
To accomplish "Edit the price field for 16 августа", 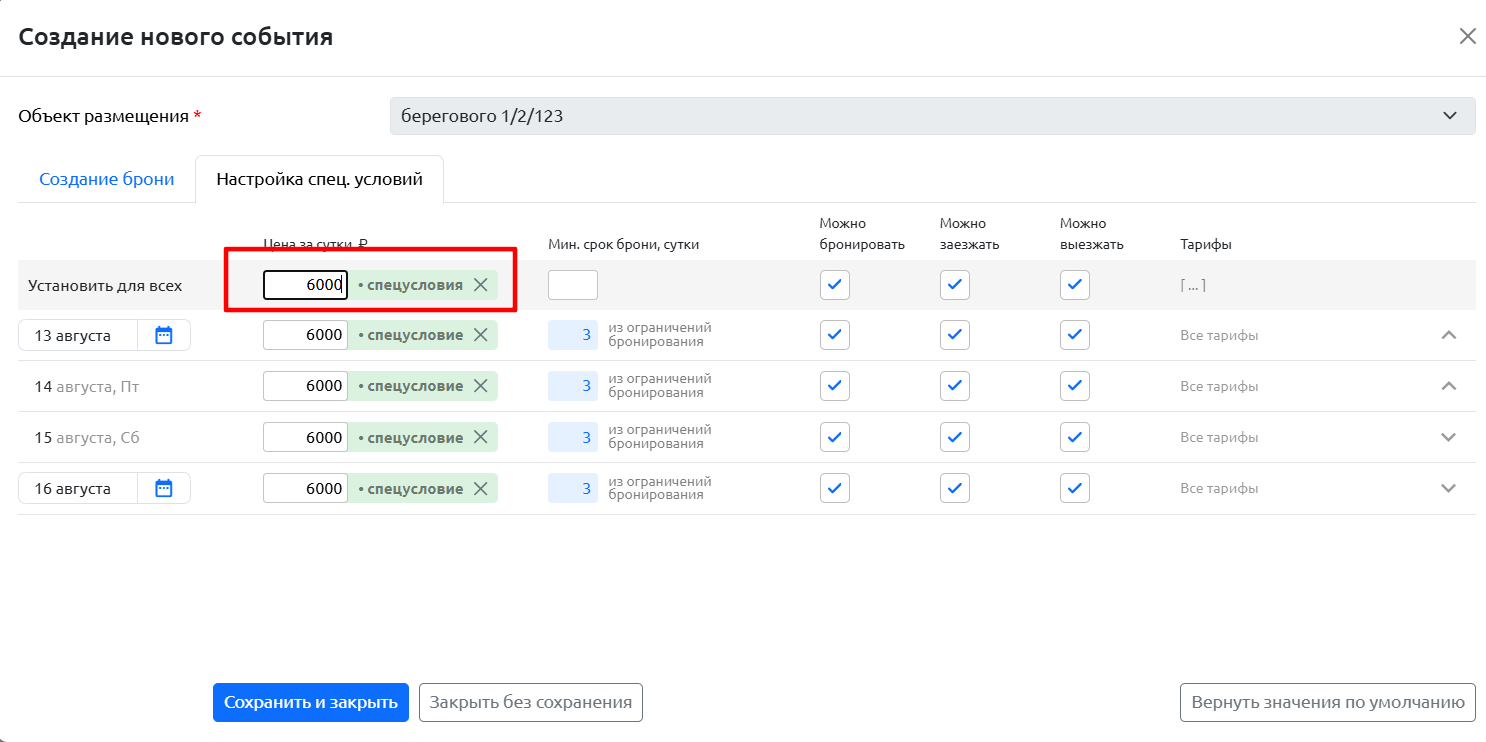I will coord(305,488).
